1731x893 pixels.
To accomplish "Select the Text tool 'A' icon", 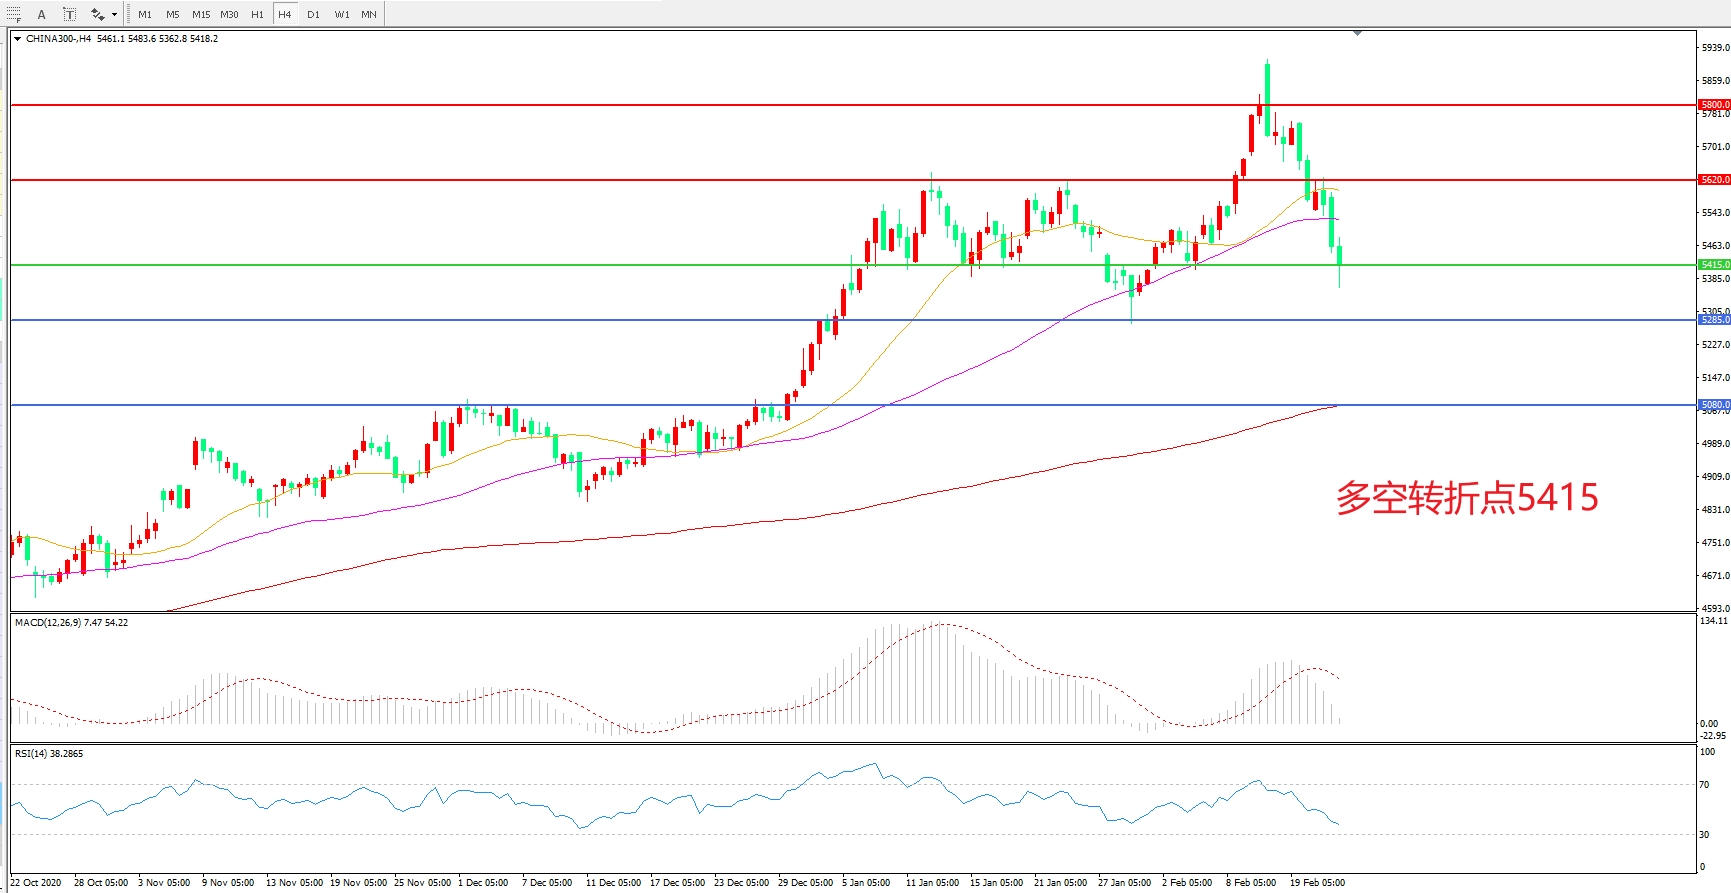I will click(41, 14).
